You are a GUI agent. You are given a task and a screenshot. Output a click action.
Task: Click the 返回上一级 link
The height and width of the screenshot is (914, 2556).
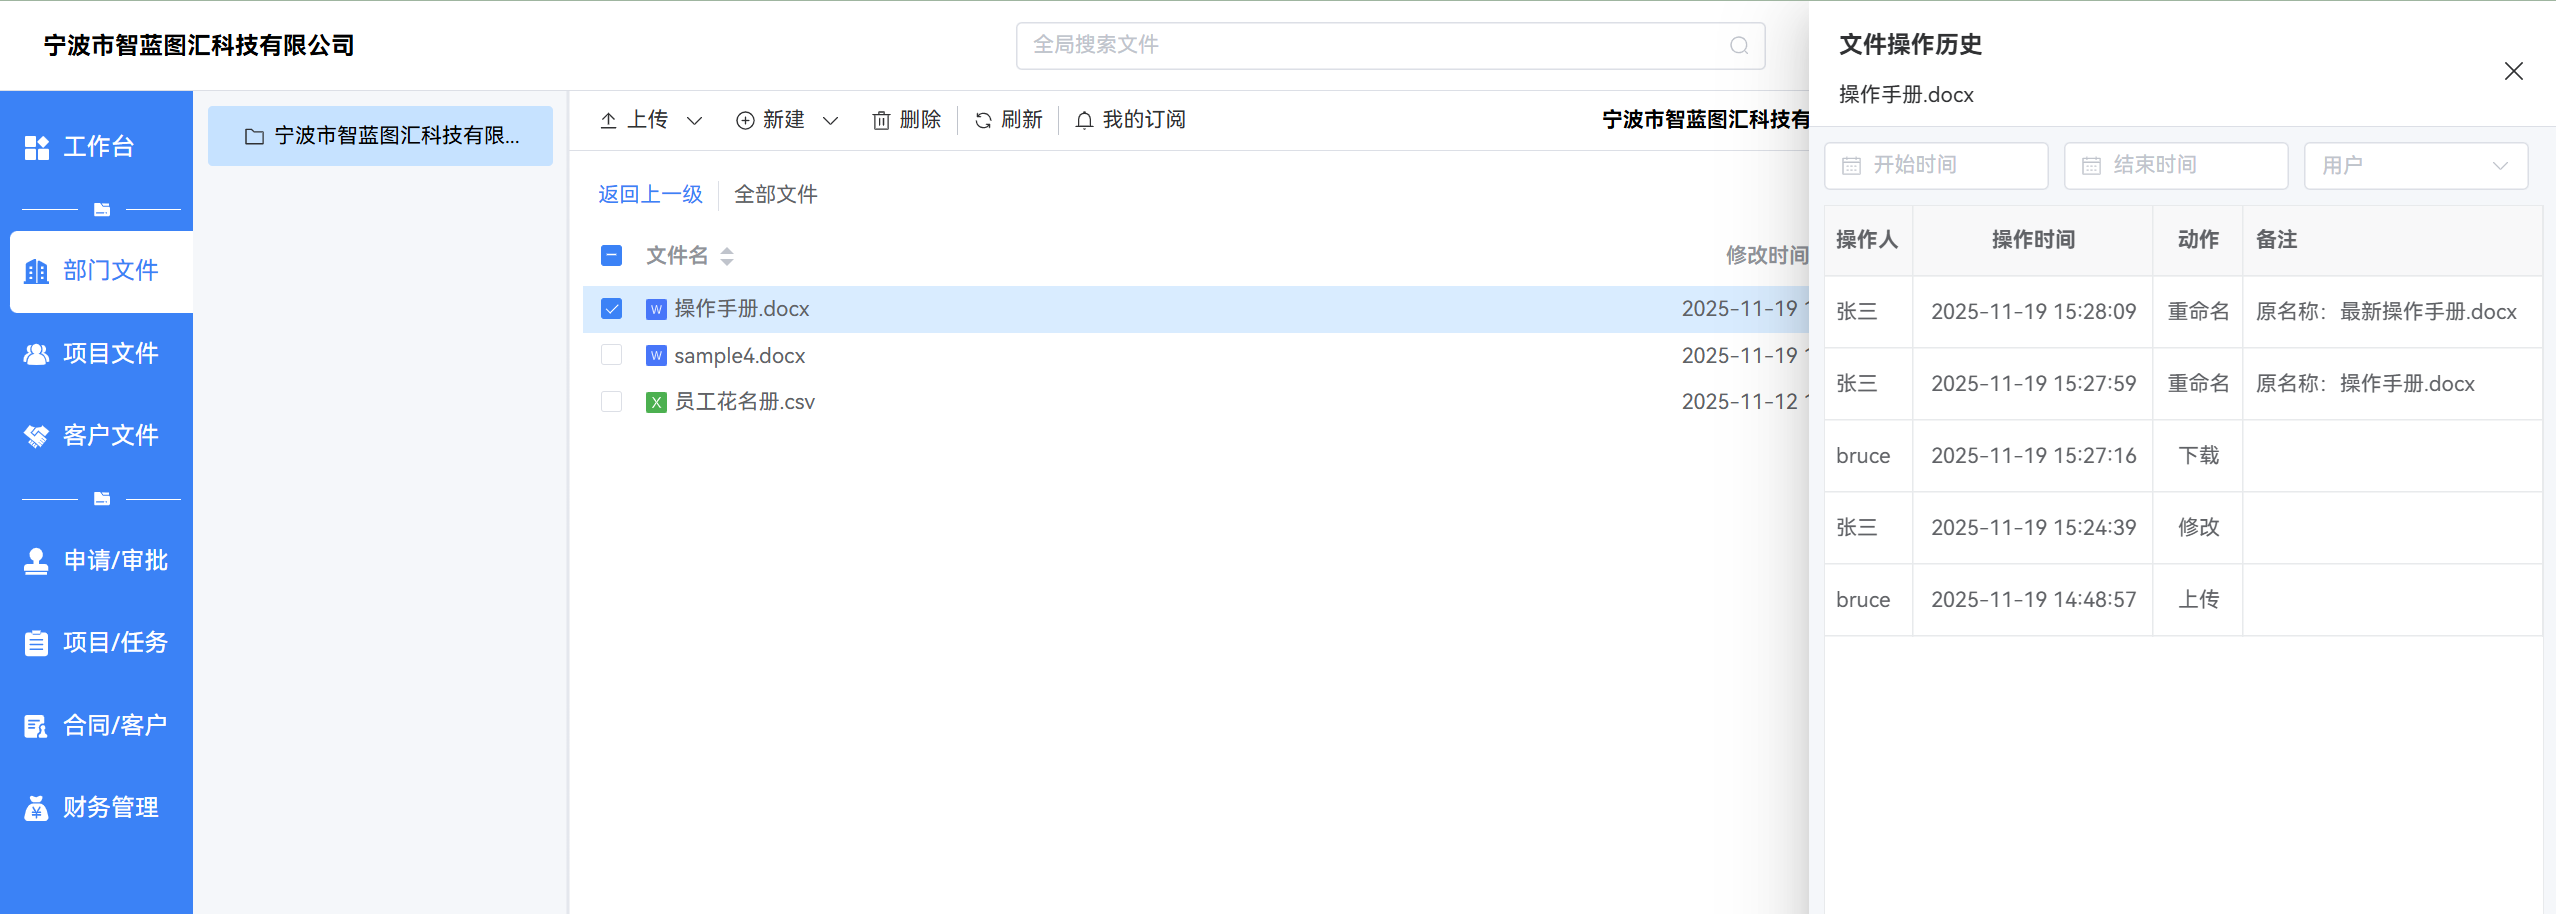pyautogui.click(x=650, y=195)
